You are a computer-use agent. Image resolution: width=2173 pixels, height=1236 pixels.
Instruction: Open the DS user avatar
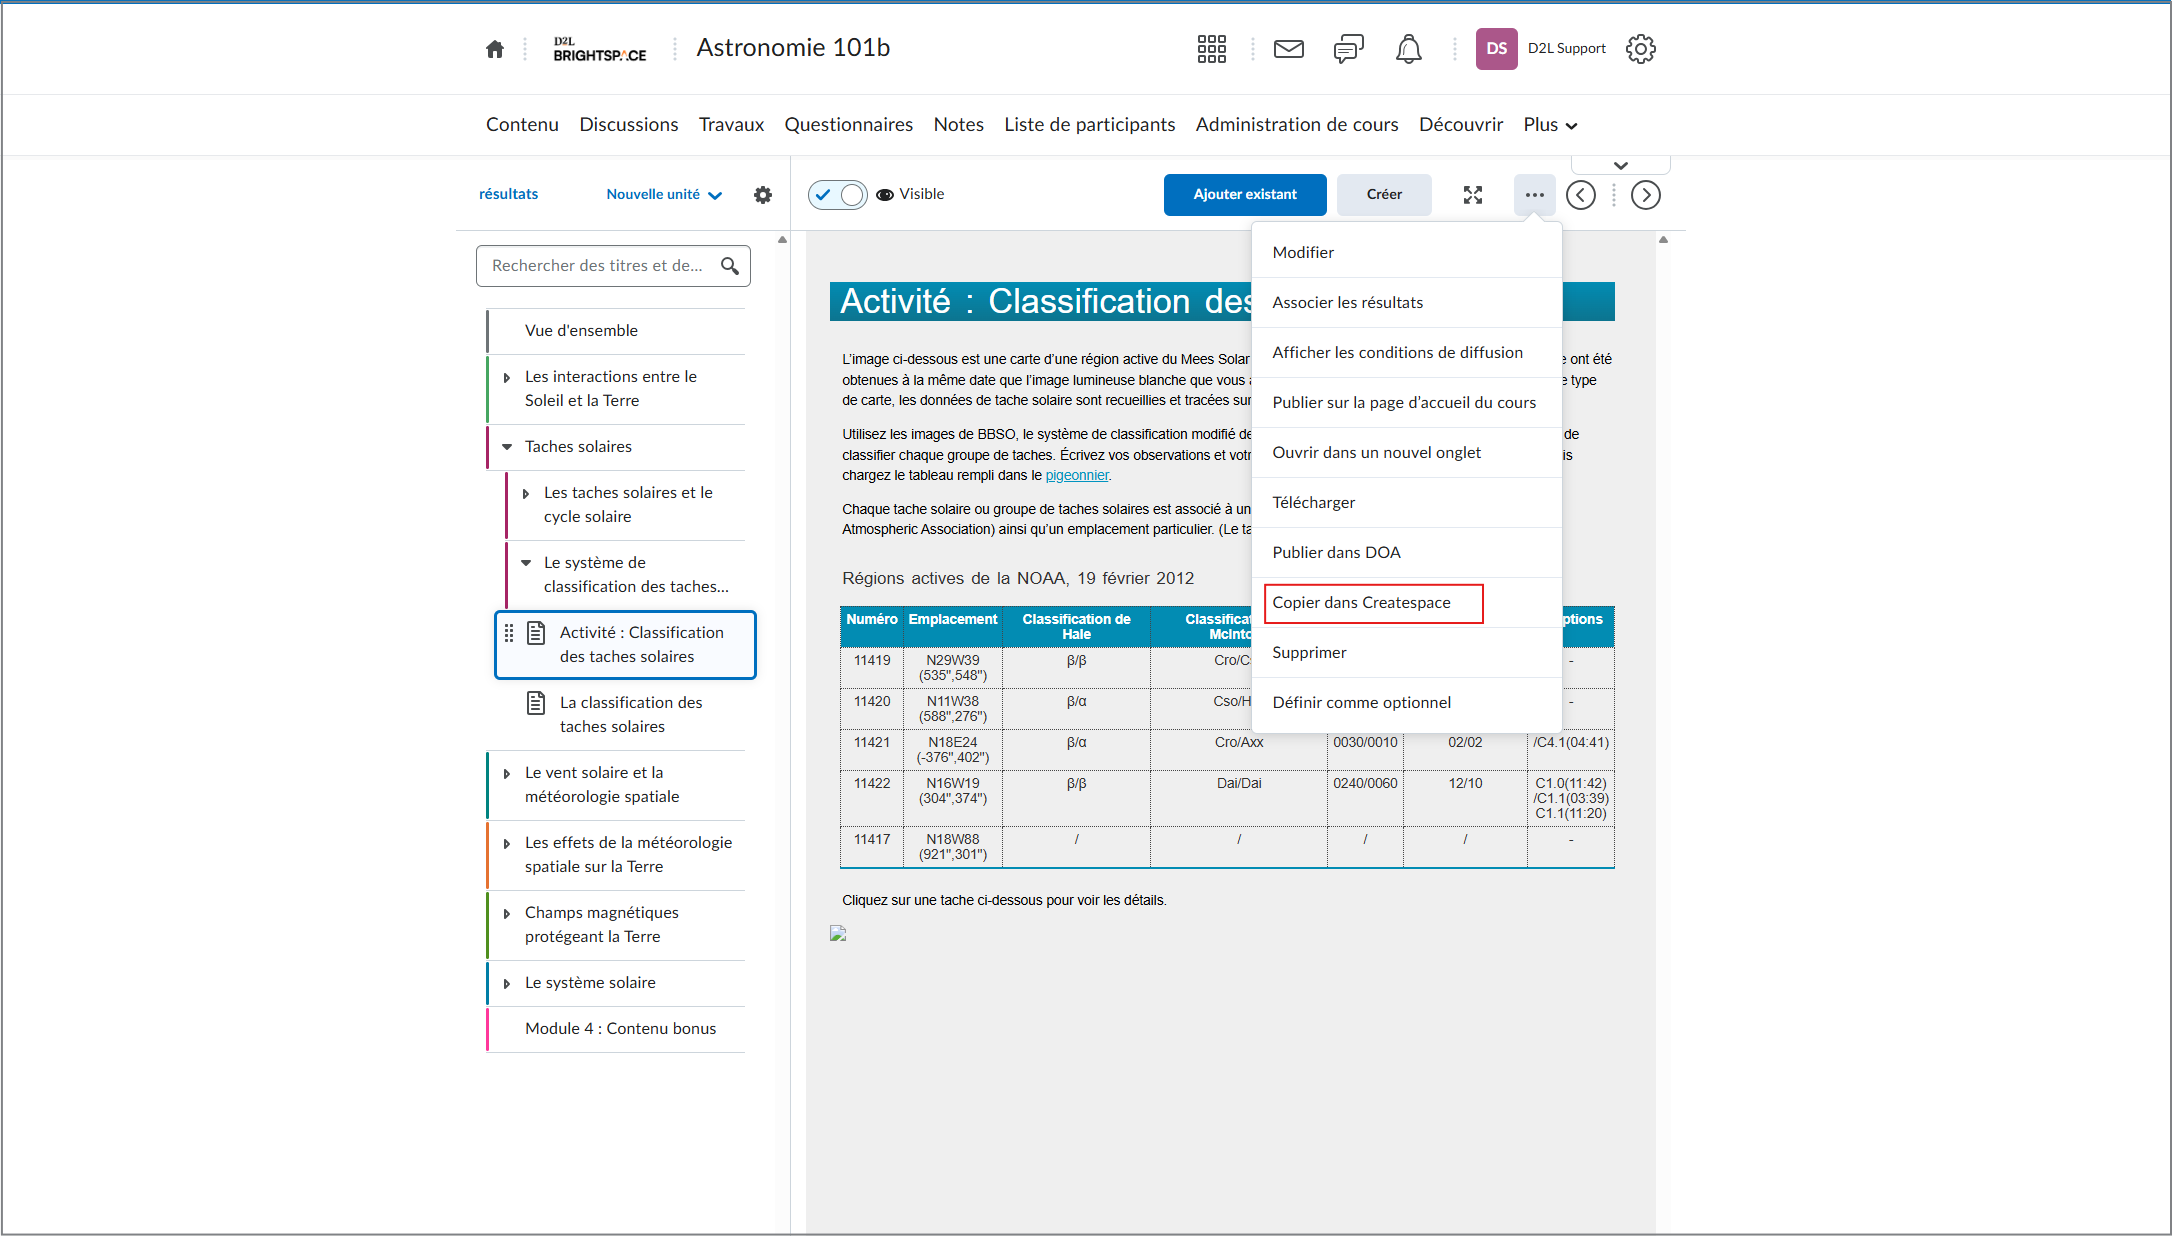pyautogui.click(x=1497, y=49)
